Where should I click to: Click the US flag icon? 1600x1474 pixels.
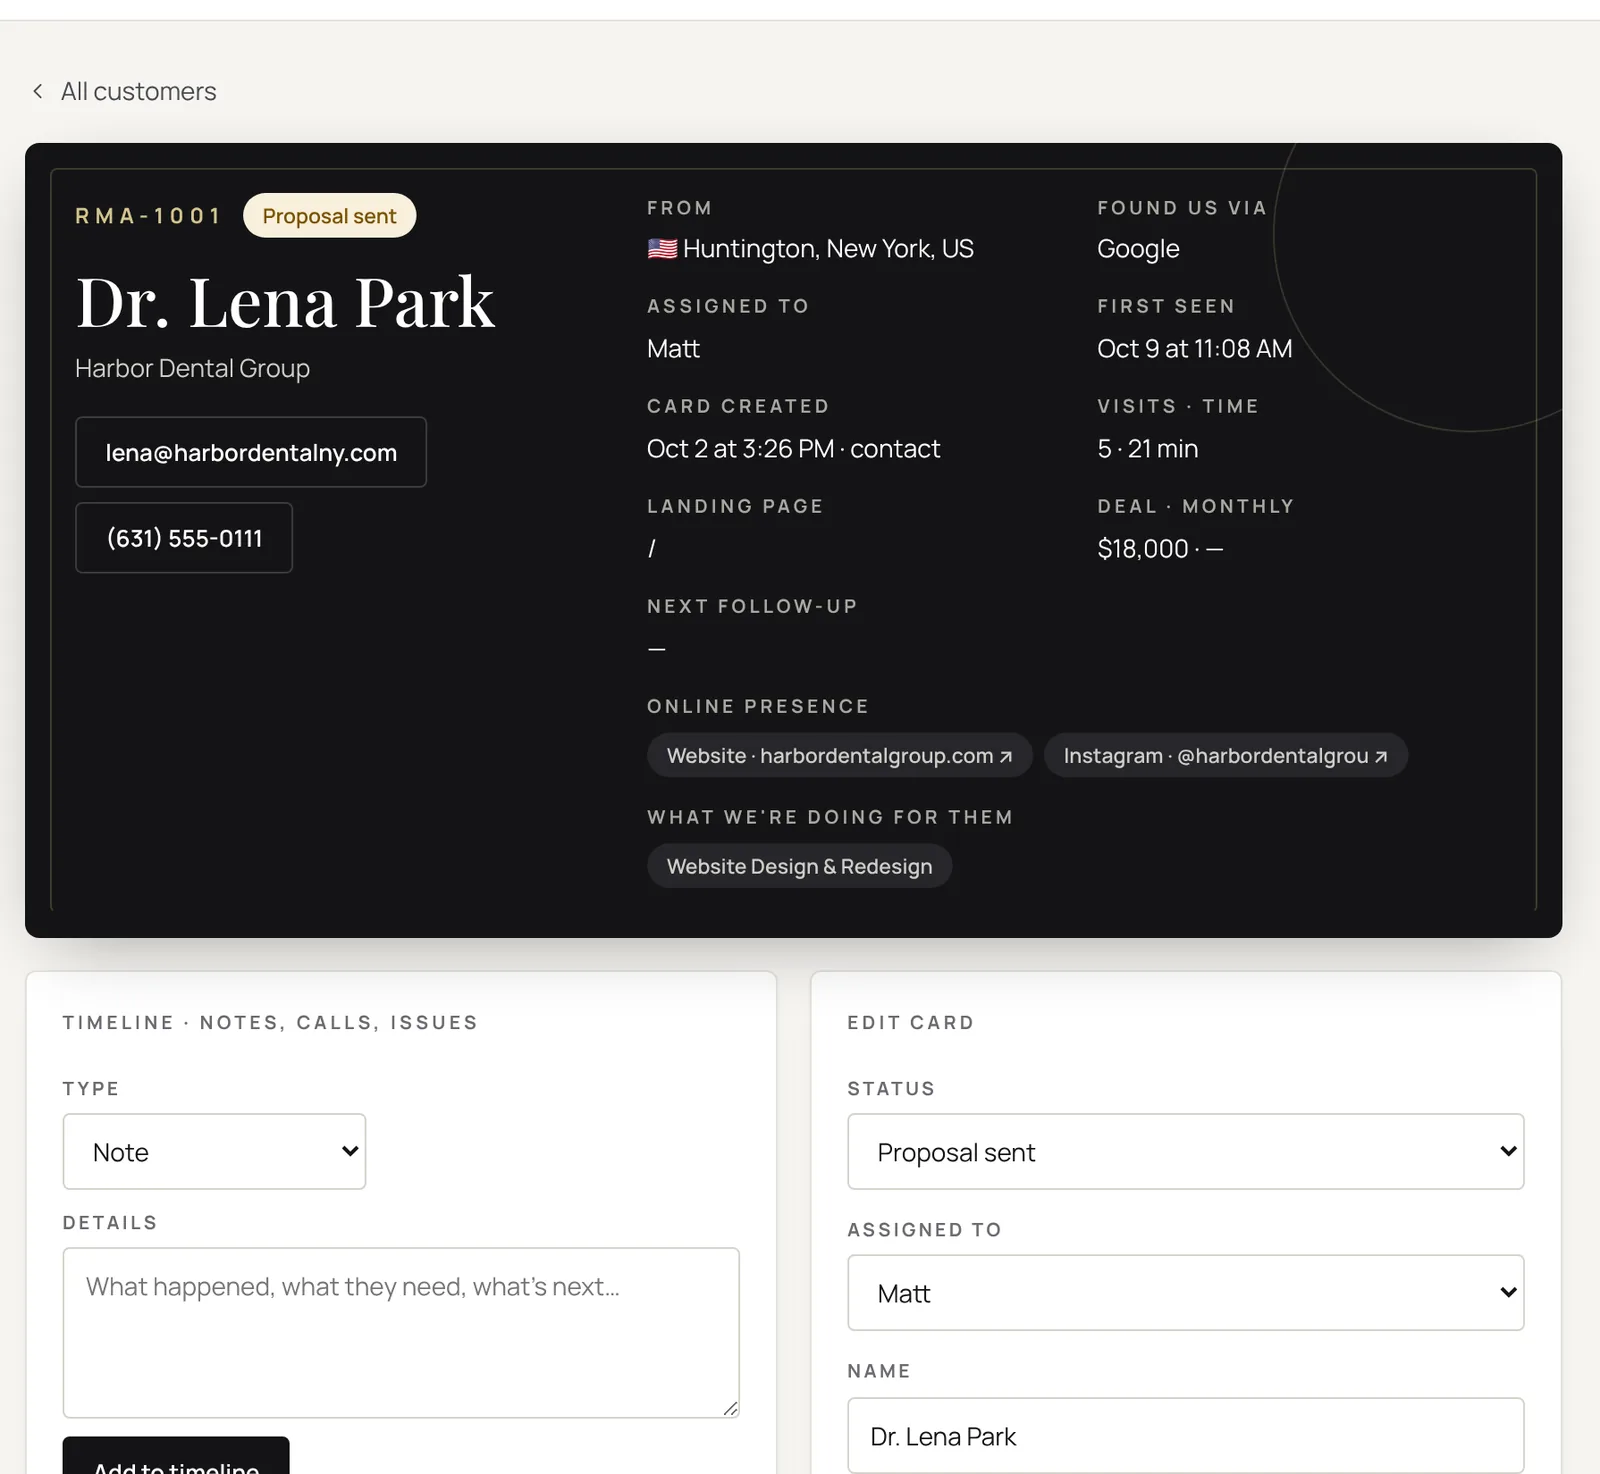click(x=662, y=249)
